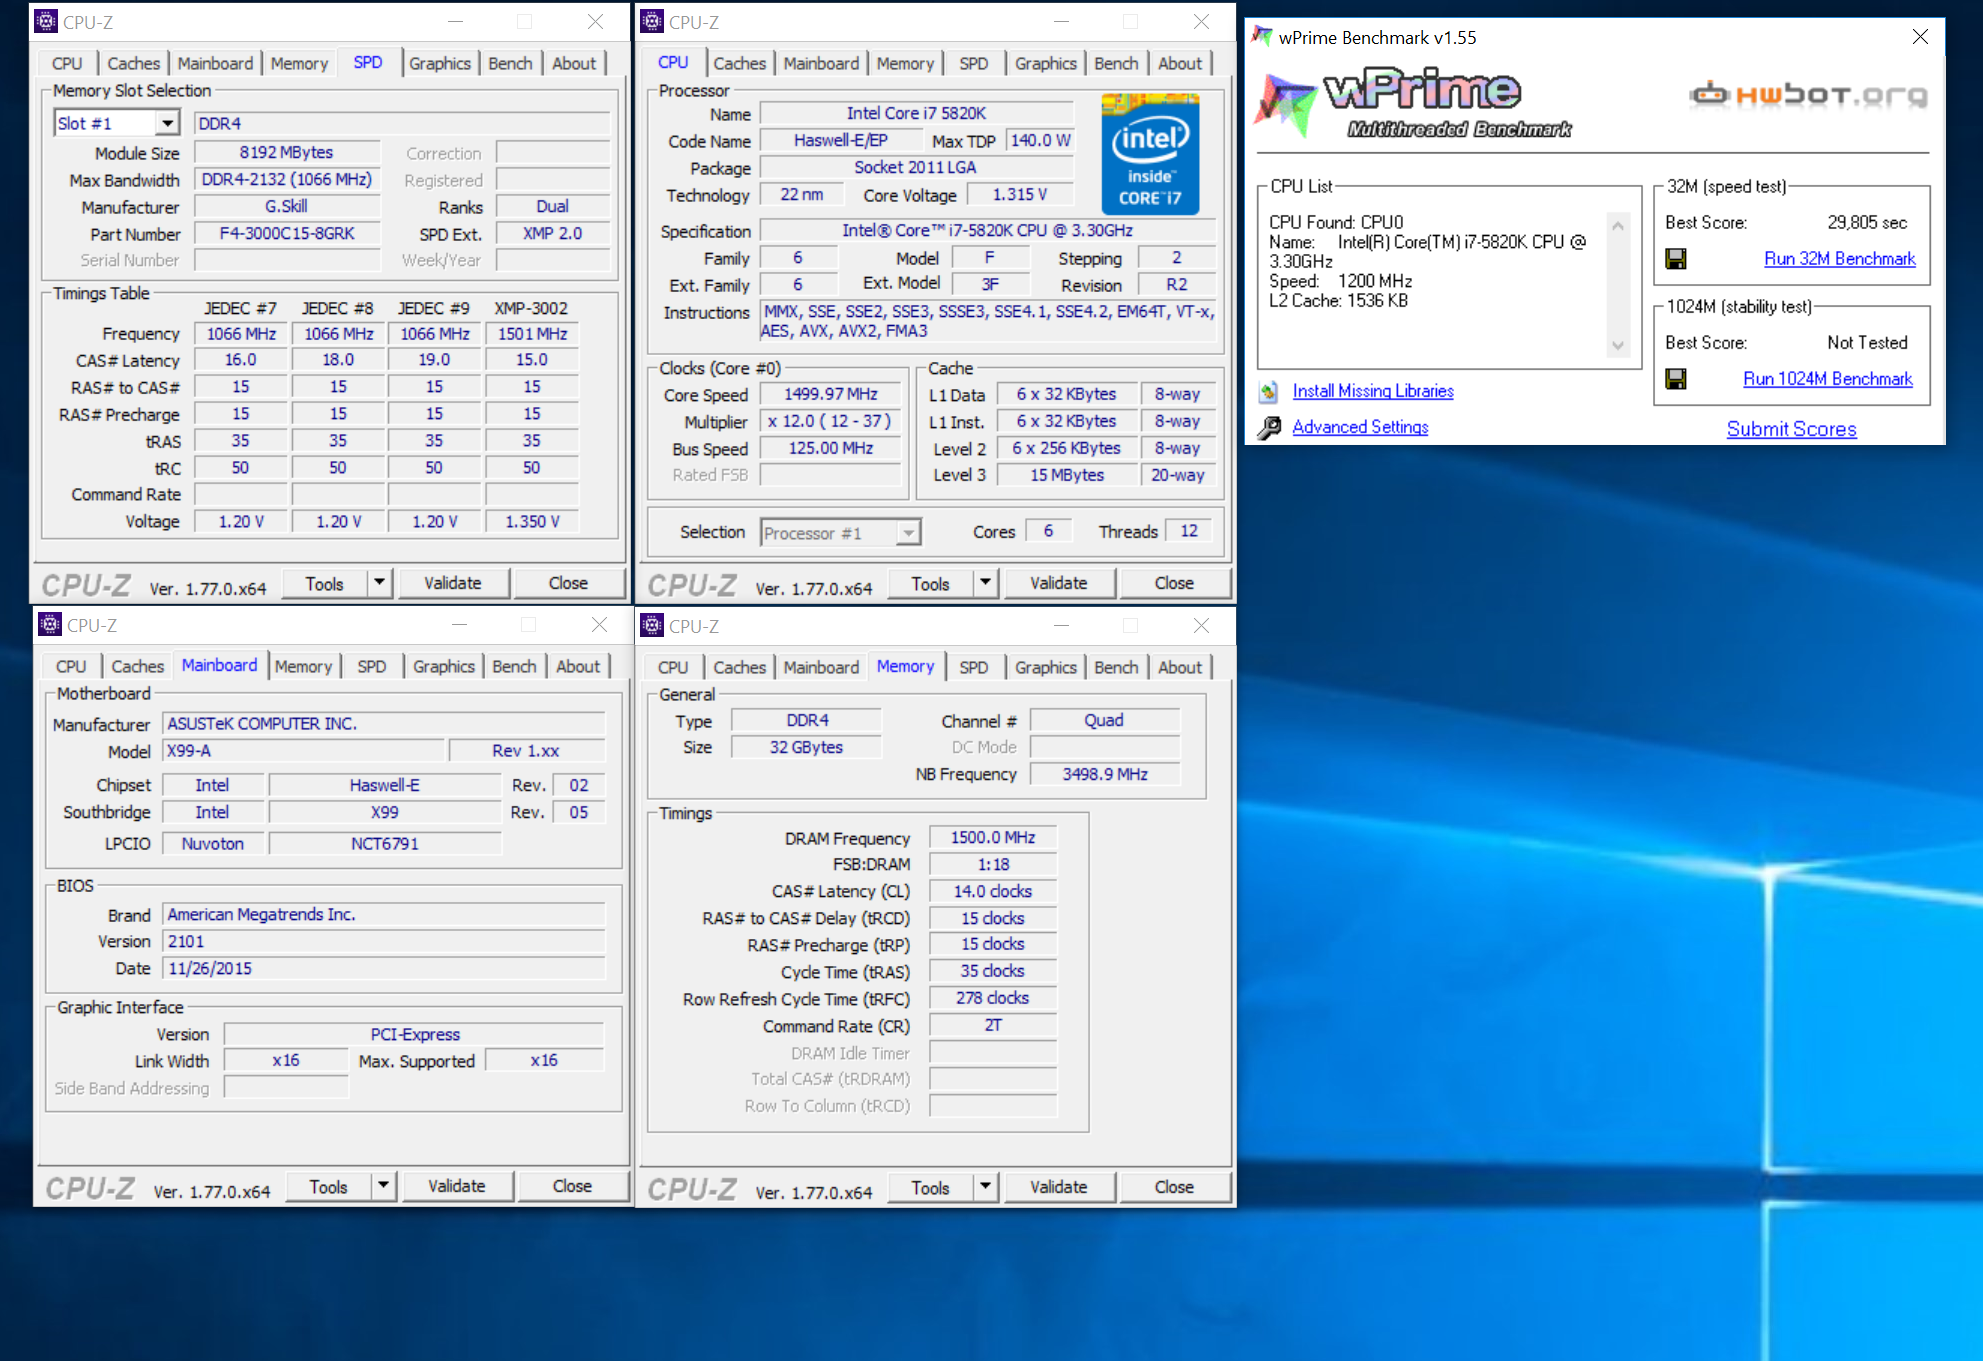Click Tools button in Memory window
Screen dimensions: 1983x1361
coord(930,1187)
